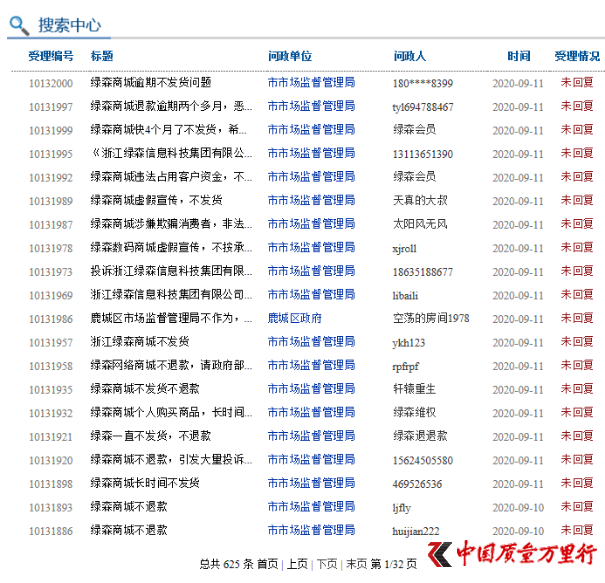Open title 绿森商城违法占用客户资金
The width and height of the screenshot is (605, 583).
click(171, 177)
